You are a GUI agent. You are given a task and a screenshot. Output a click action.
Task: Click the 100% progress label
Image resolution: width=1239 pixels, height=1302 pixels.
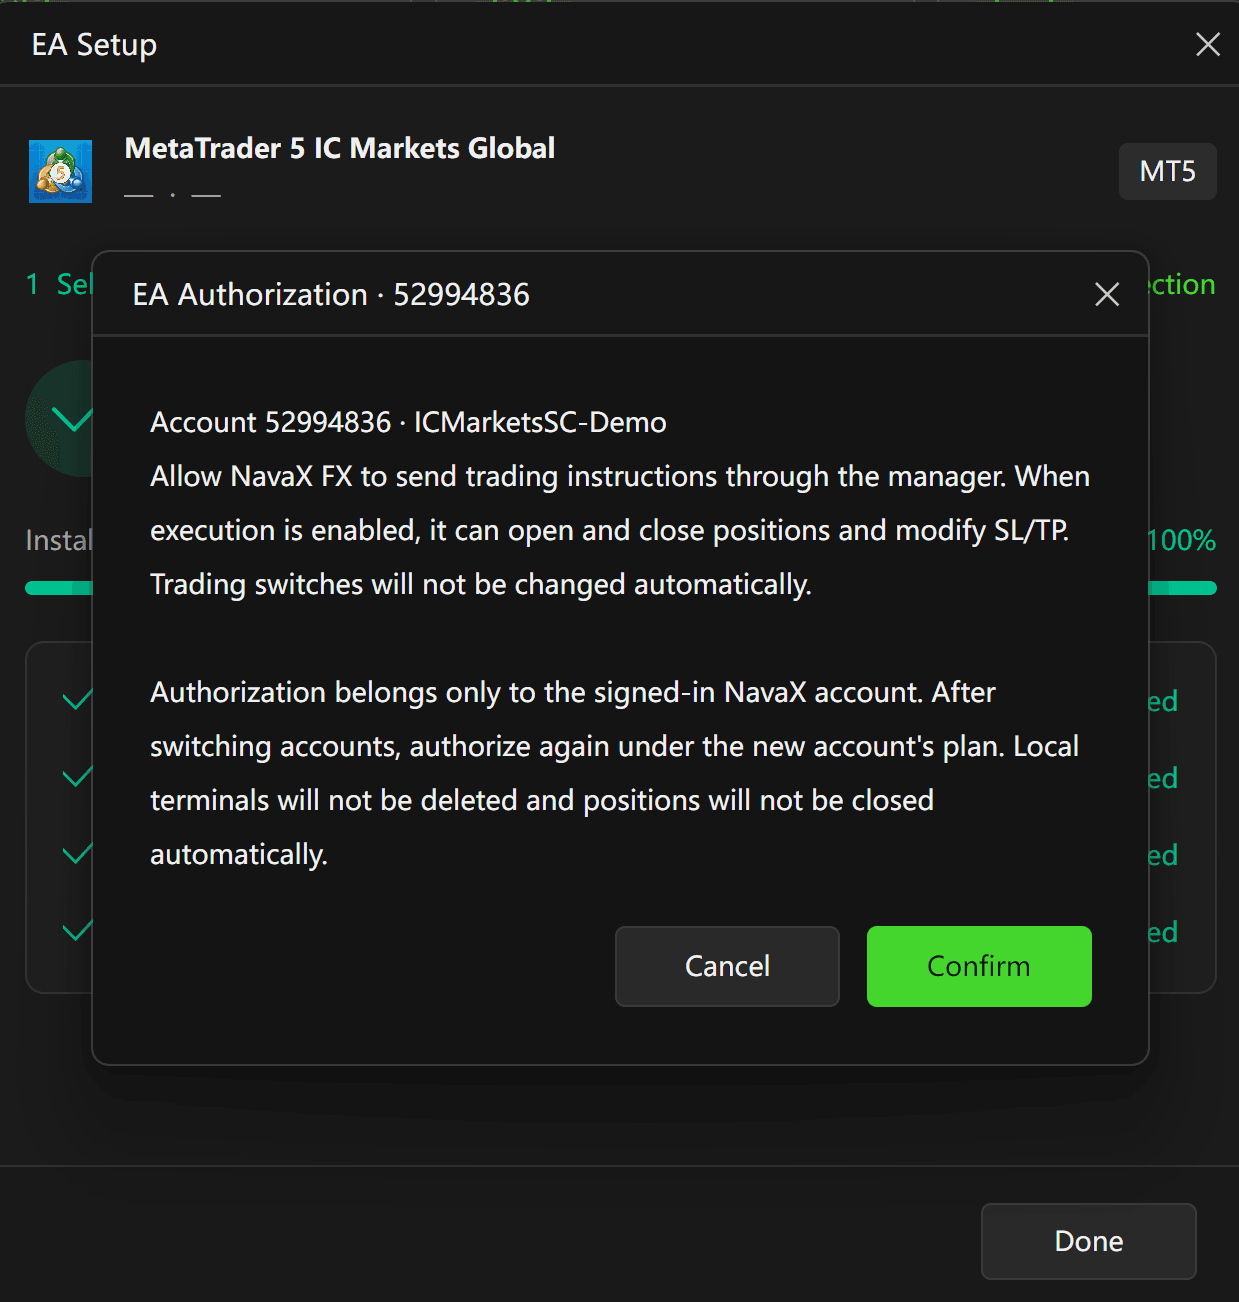1182,540
